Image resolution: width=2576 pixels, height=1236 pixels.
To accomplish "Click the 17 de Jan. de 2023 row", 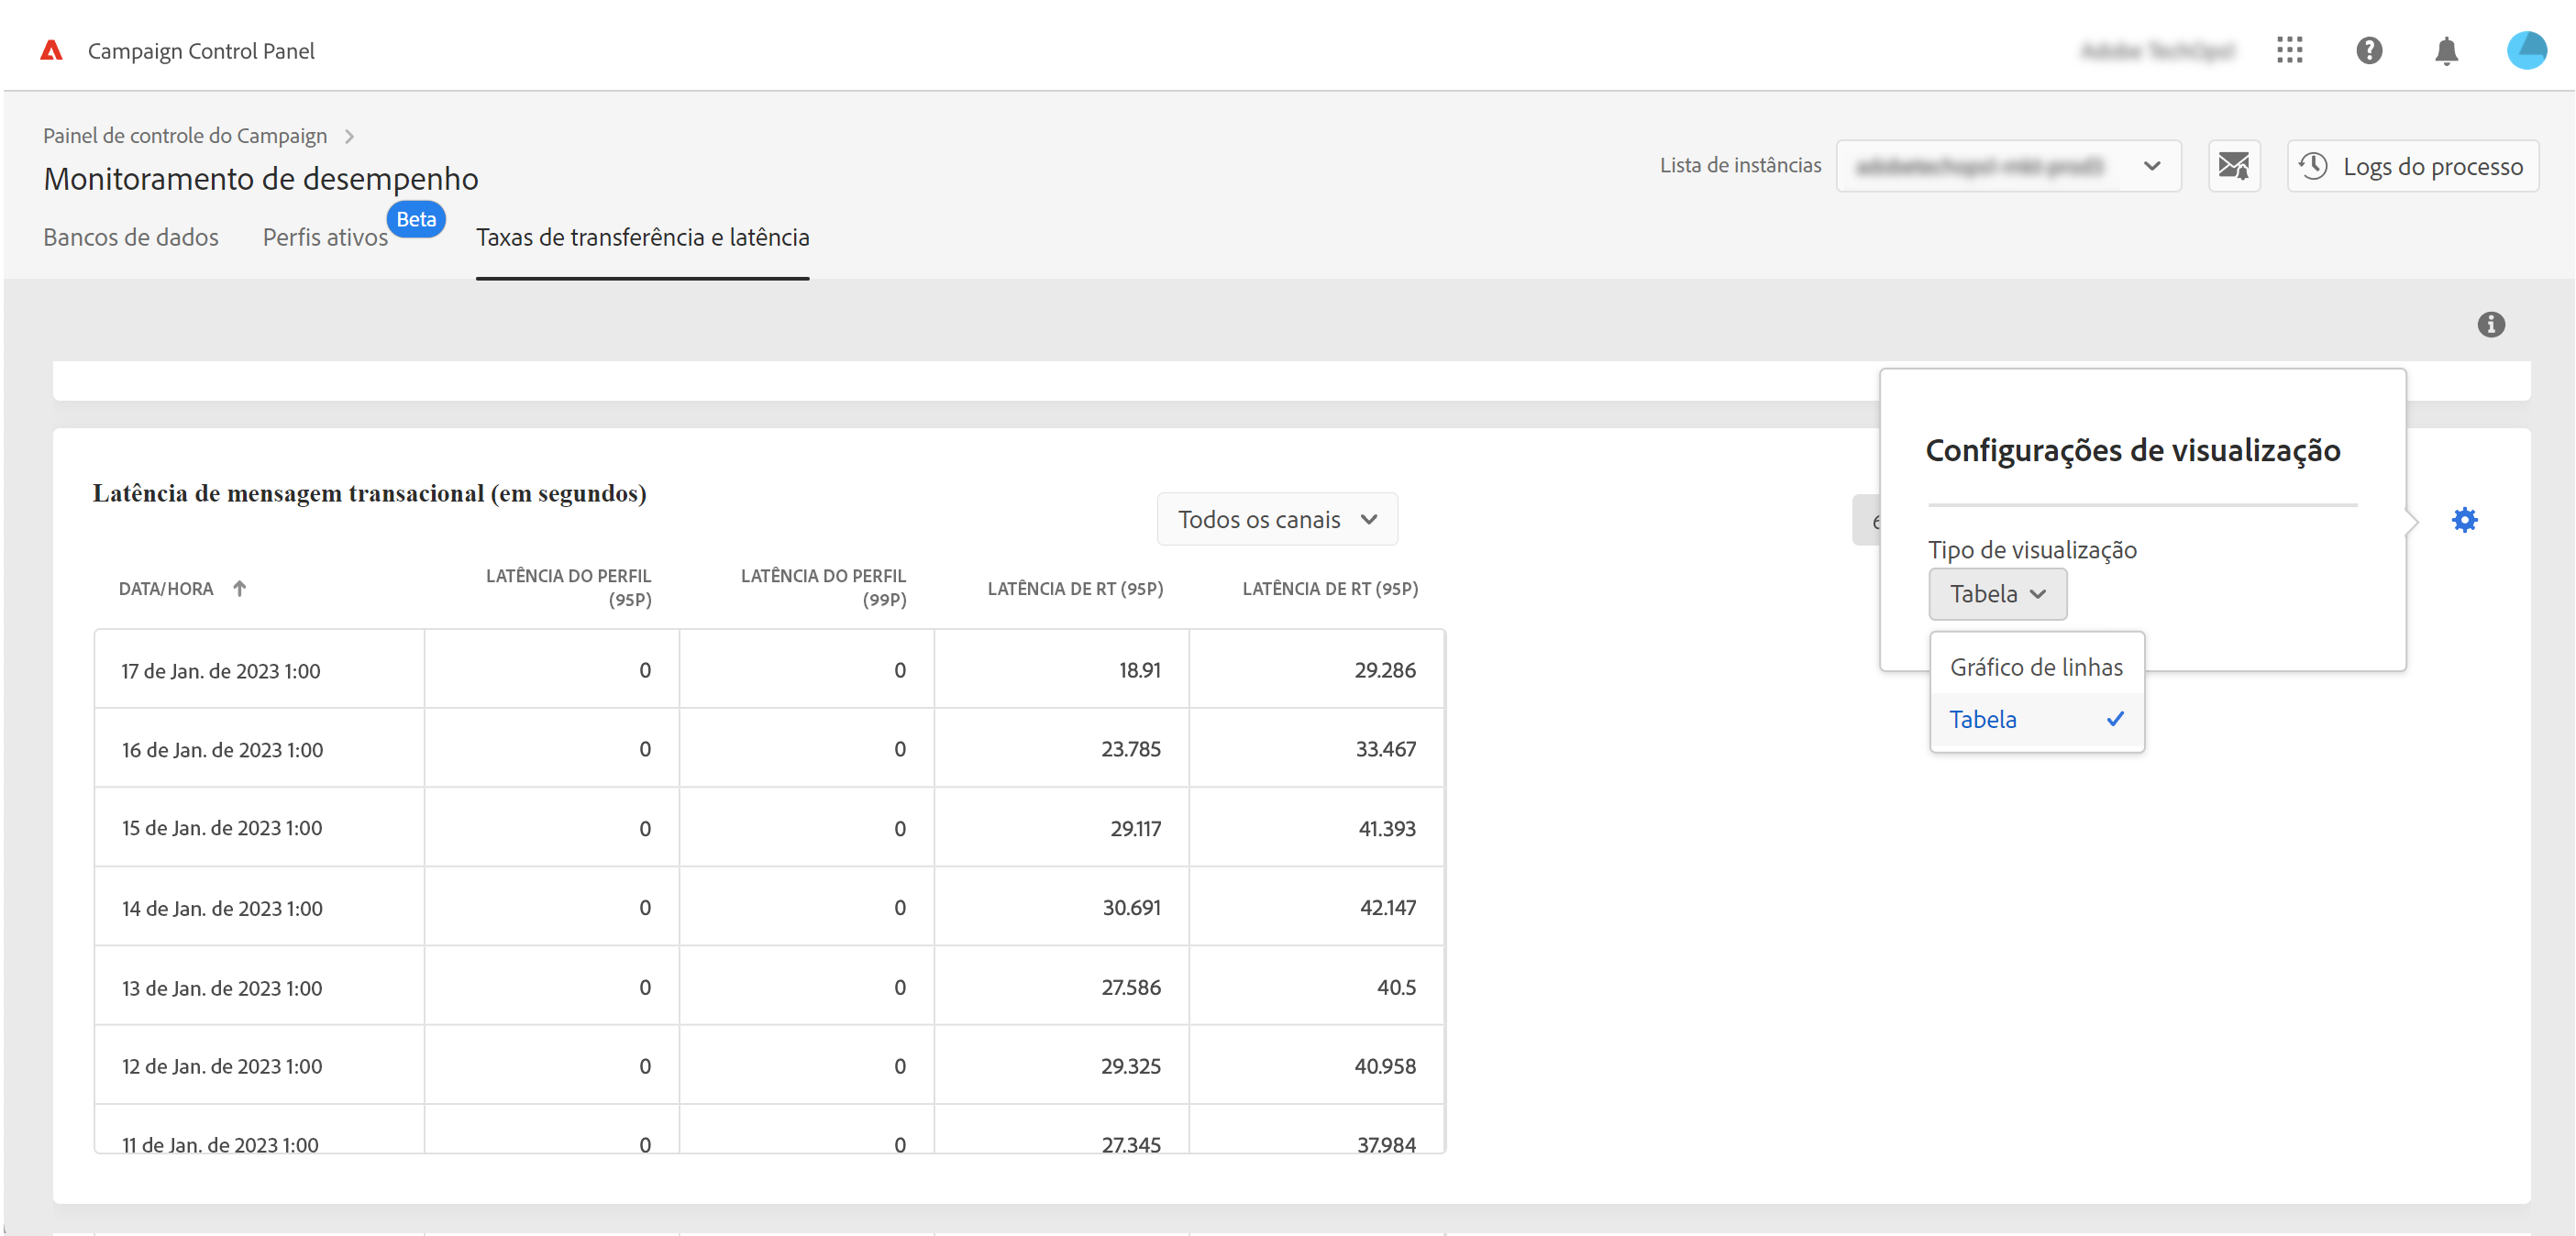I will [220, 670].
